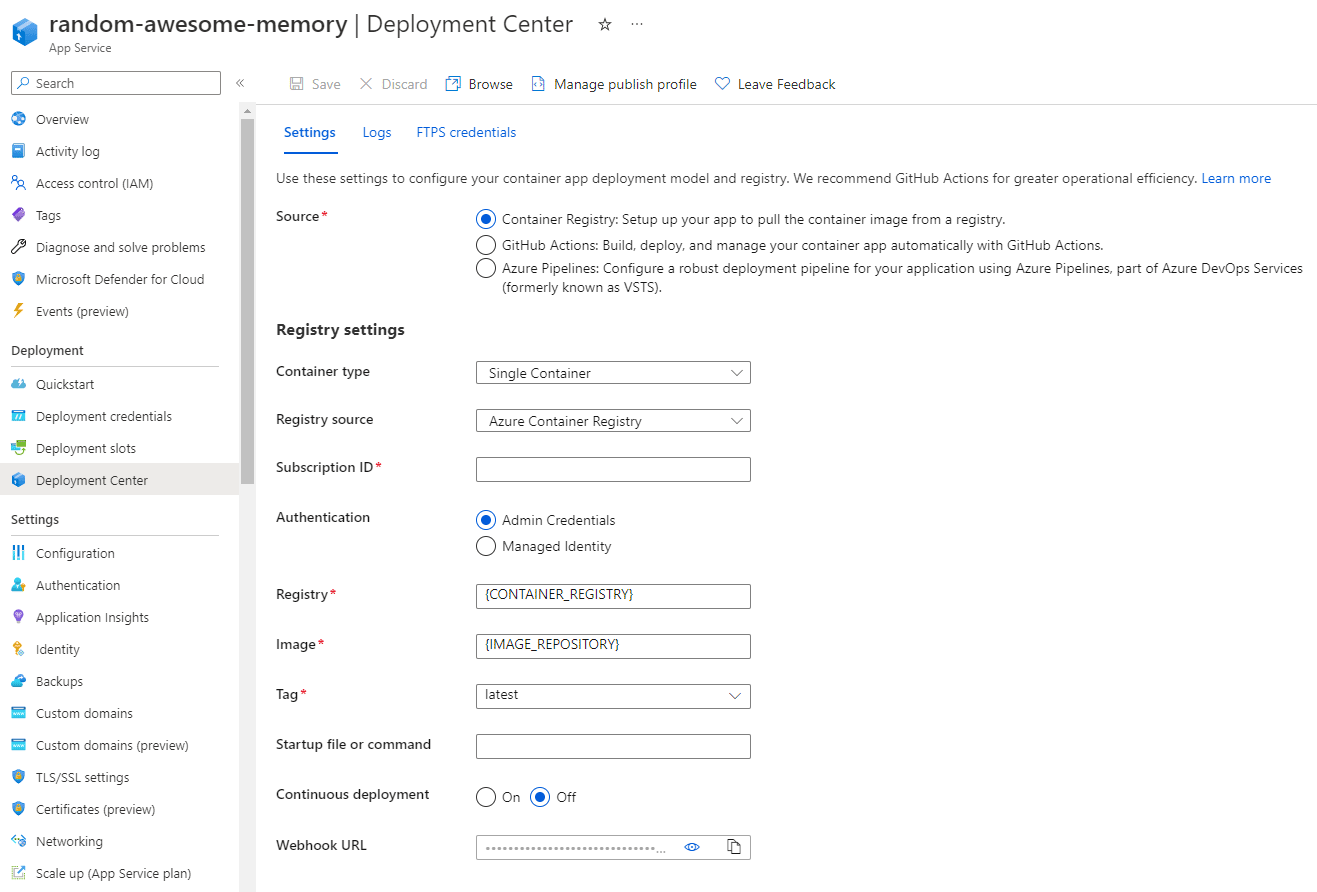
Task: Click the Save button
Action: [x=315, y=84]
